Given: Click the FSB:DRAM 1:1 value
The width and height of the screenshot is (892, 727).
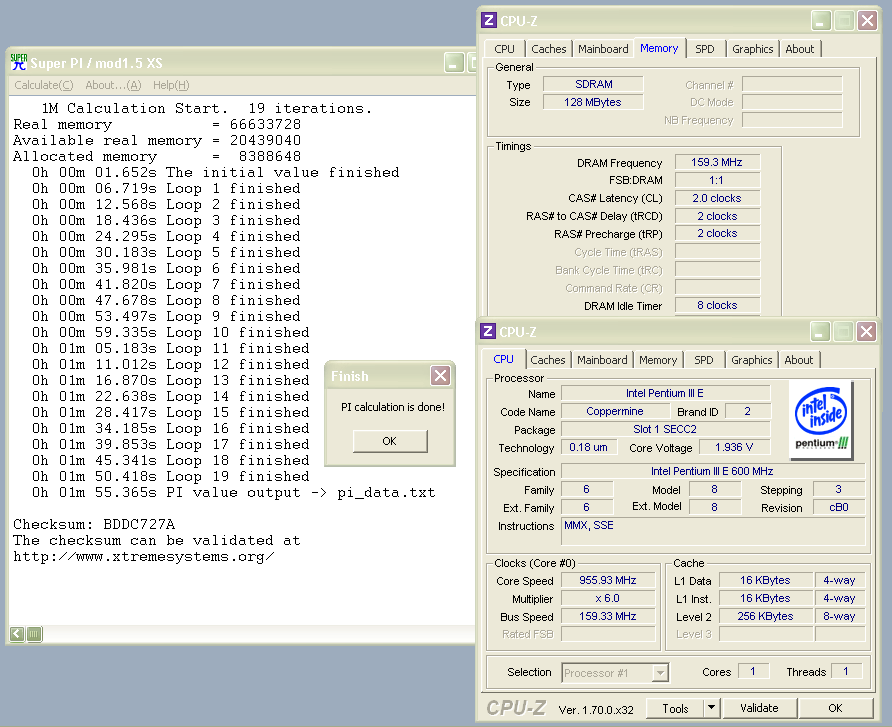Looking at the screenshot, I should 717,180.
